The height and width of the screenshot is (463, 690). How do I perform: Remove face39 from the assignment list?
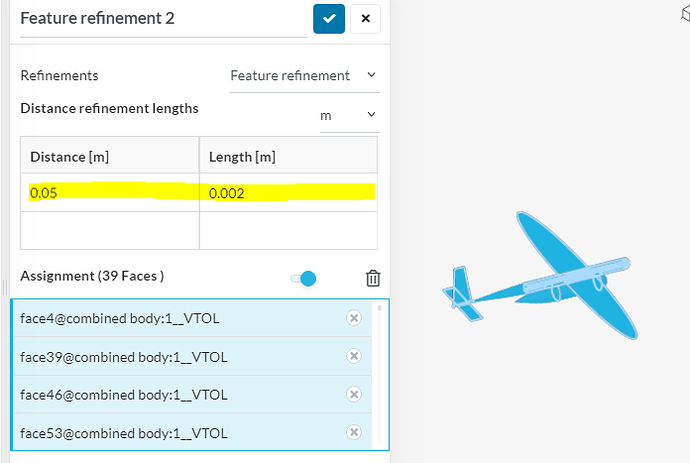353,356
